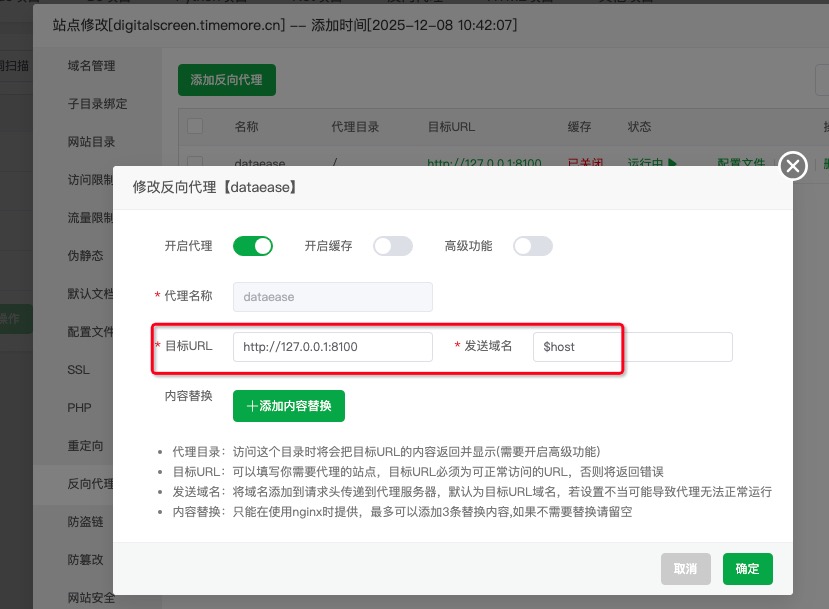Open the 域名管理 sidebar tab
The image size is (829, 609).
[x=91, y=66]
